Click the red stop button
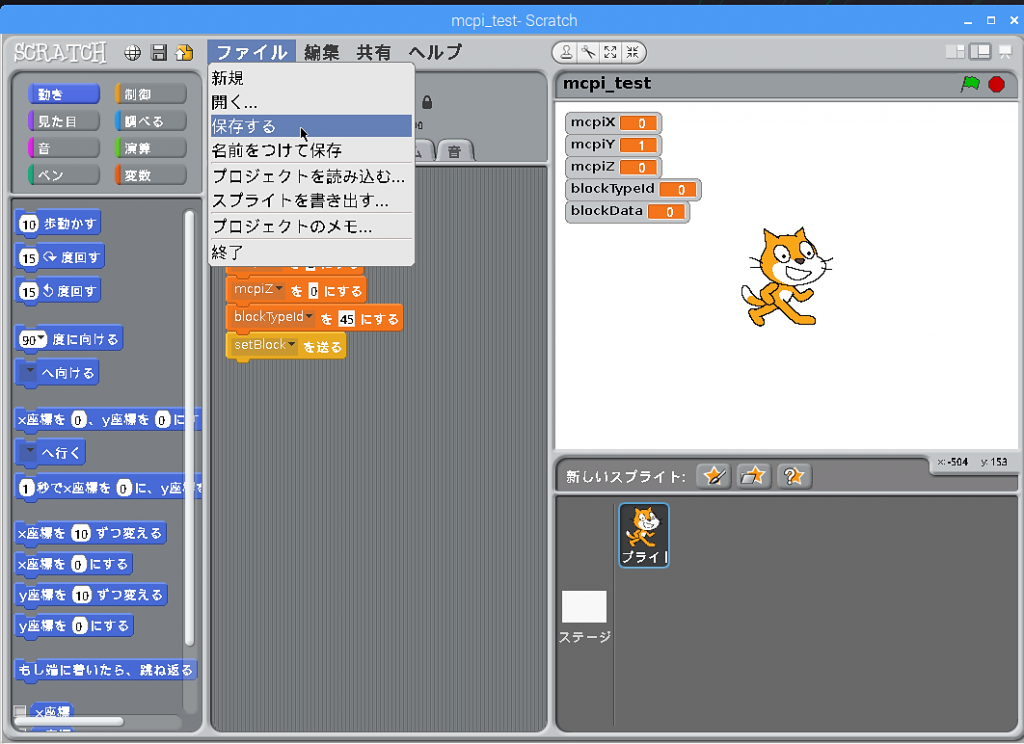 tap(997, 84)
